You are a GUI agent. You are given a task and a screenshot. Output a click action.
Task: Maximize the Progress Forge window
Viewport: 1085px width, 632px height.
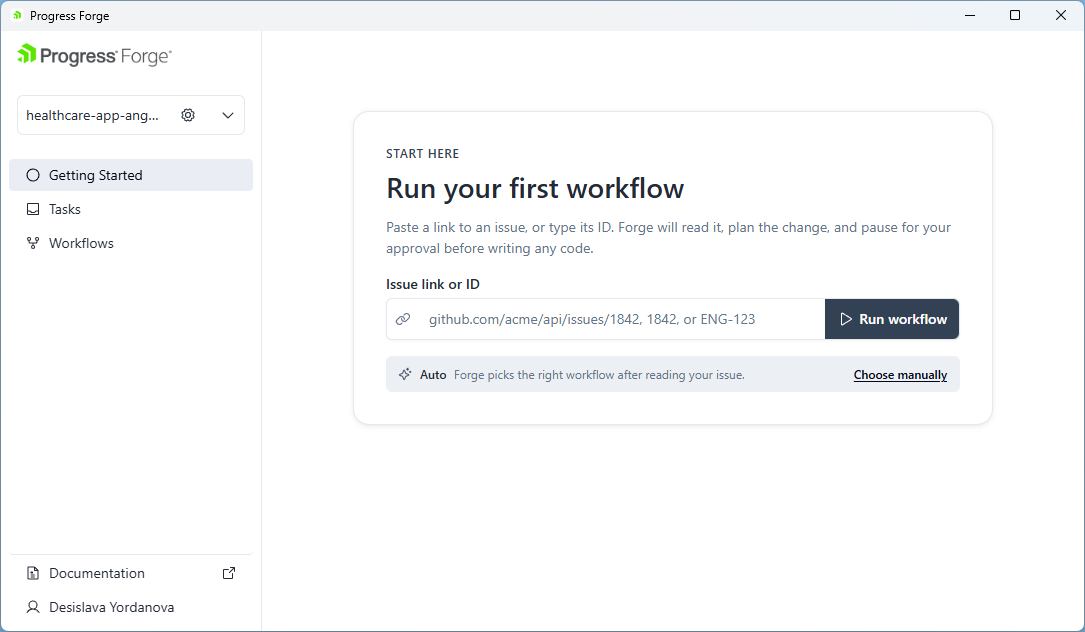(x=1015, y=15)
